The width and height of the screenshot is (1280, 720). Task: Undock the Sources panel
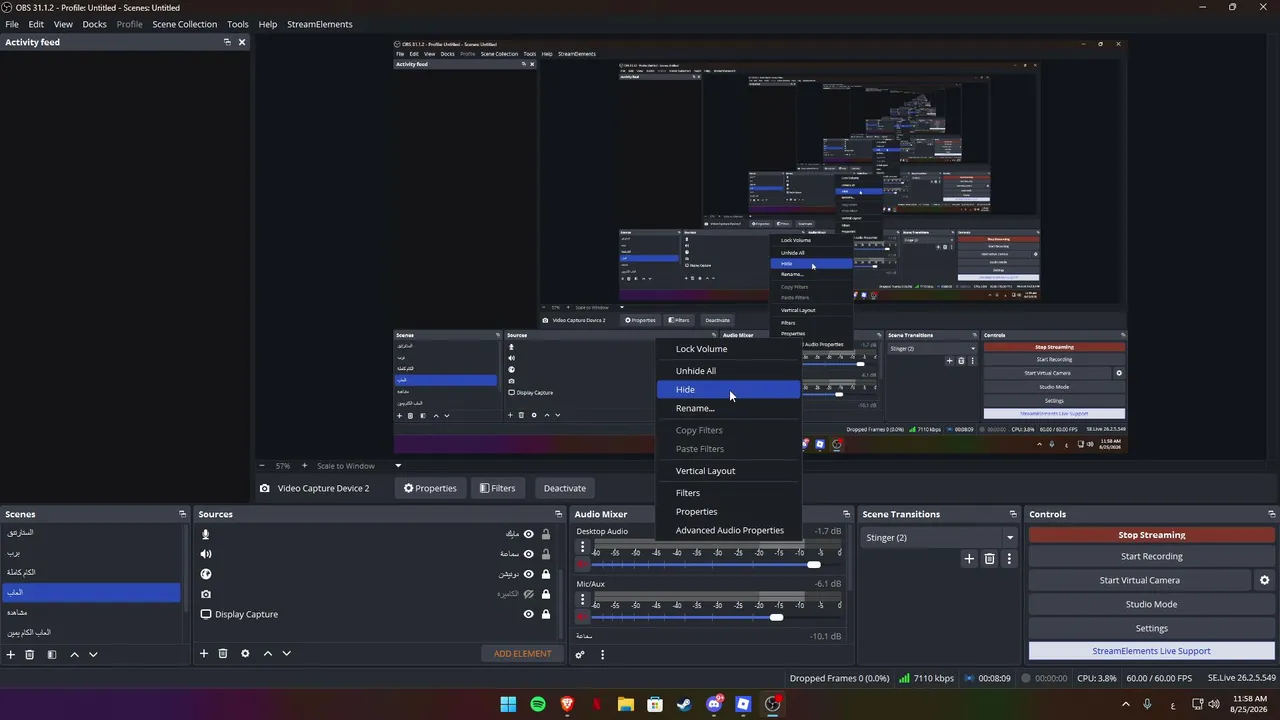click(558, 514)
